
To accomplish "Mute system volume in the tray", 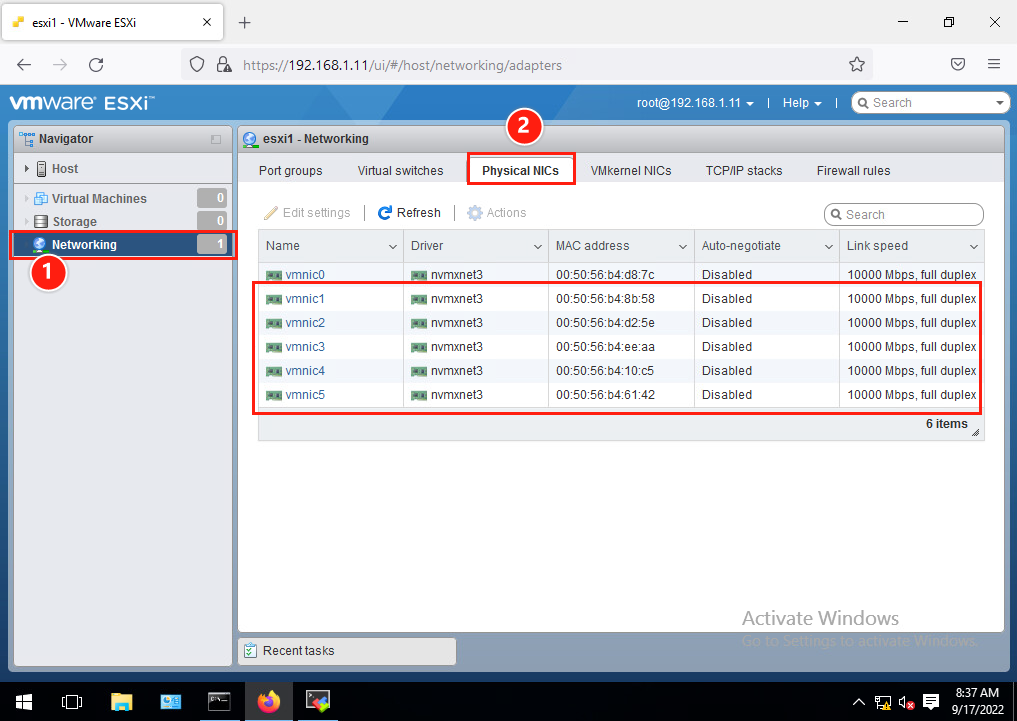I will [x=906, y=702].
